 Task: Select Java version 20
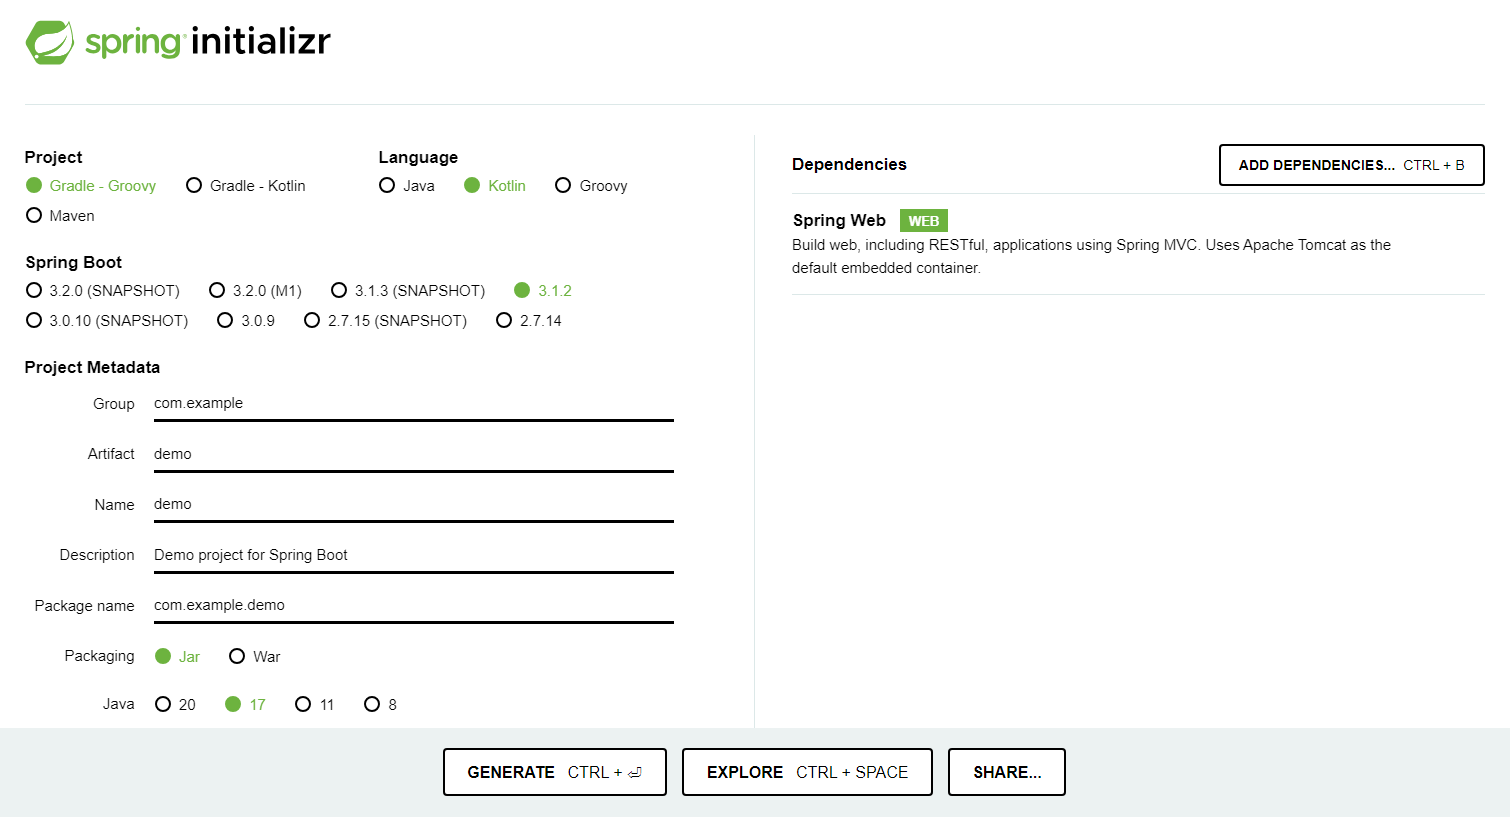[x=176, y=705]
